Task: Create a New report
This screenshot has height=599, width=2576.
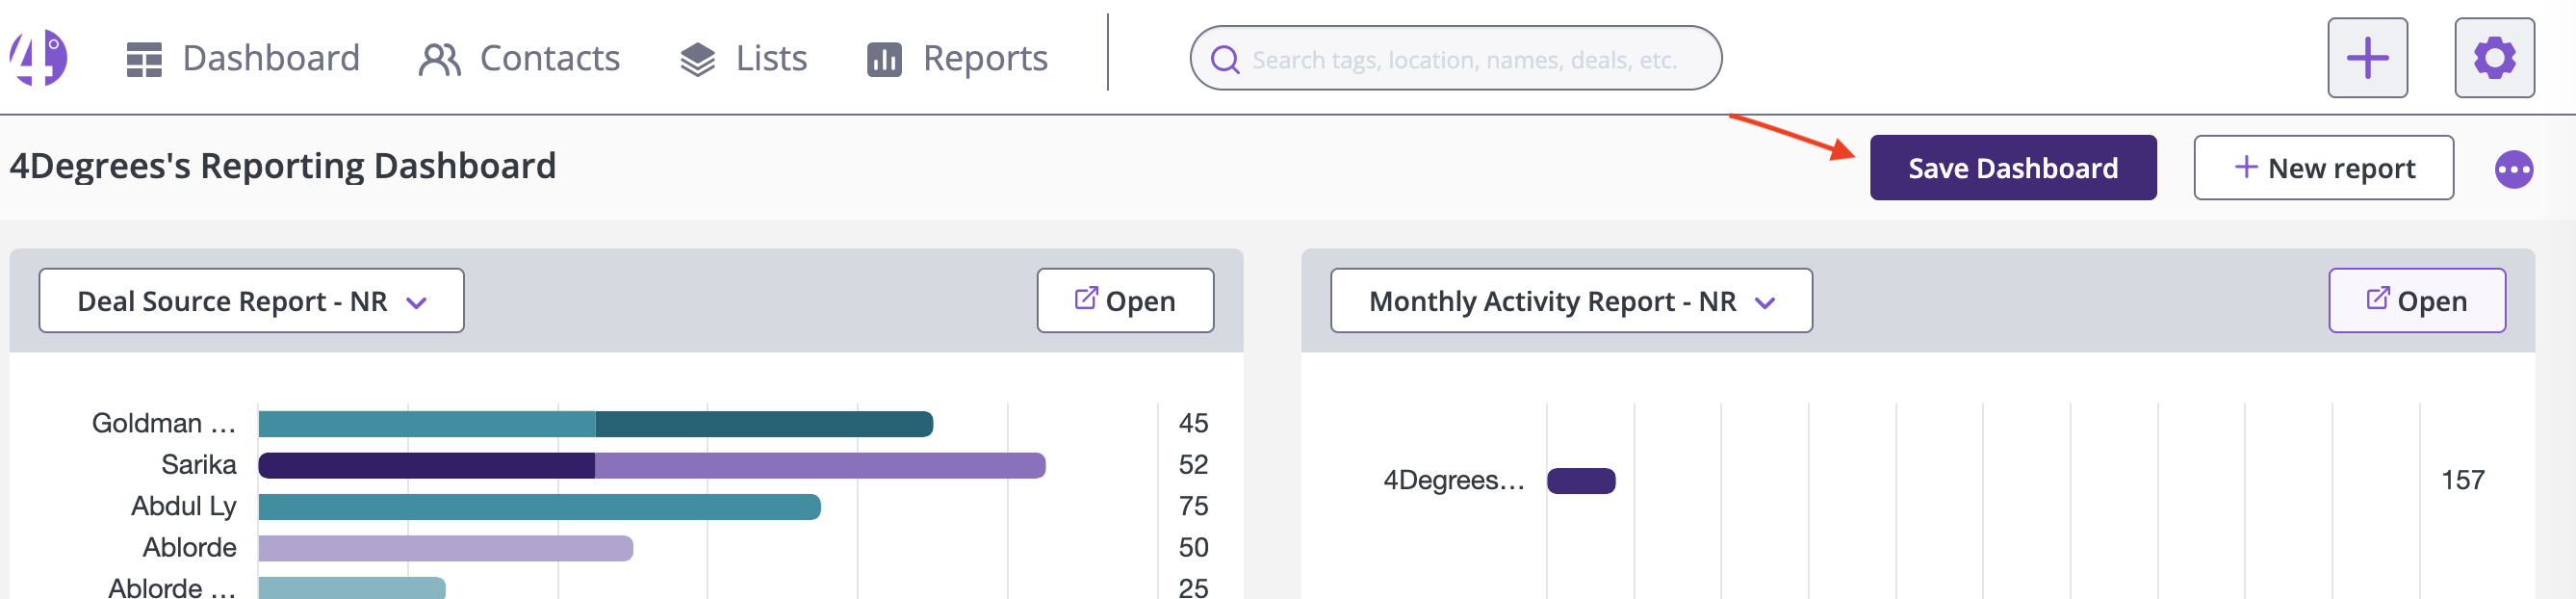Action: 2322,168
